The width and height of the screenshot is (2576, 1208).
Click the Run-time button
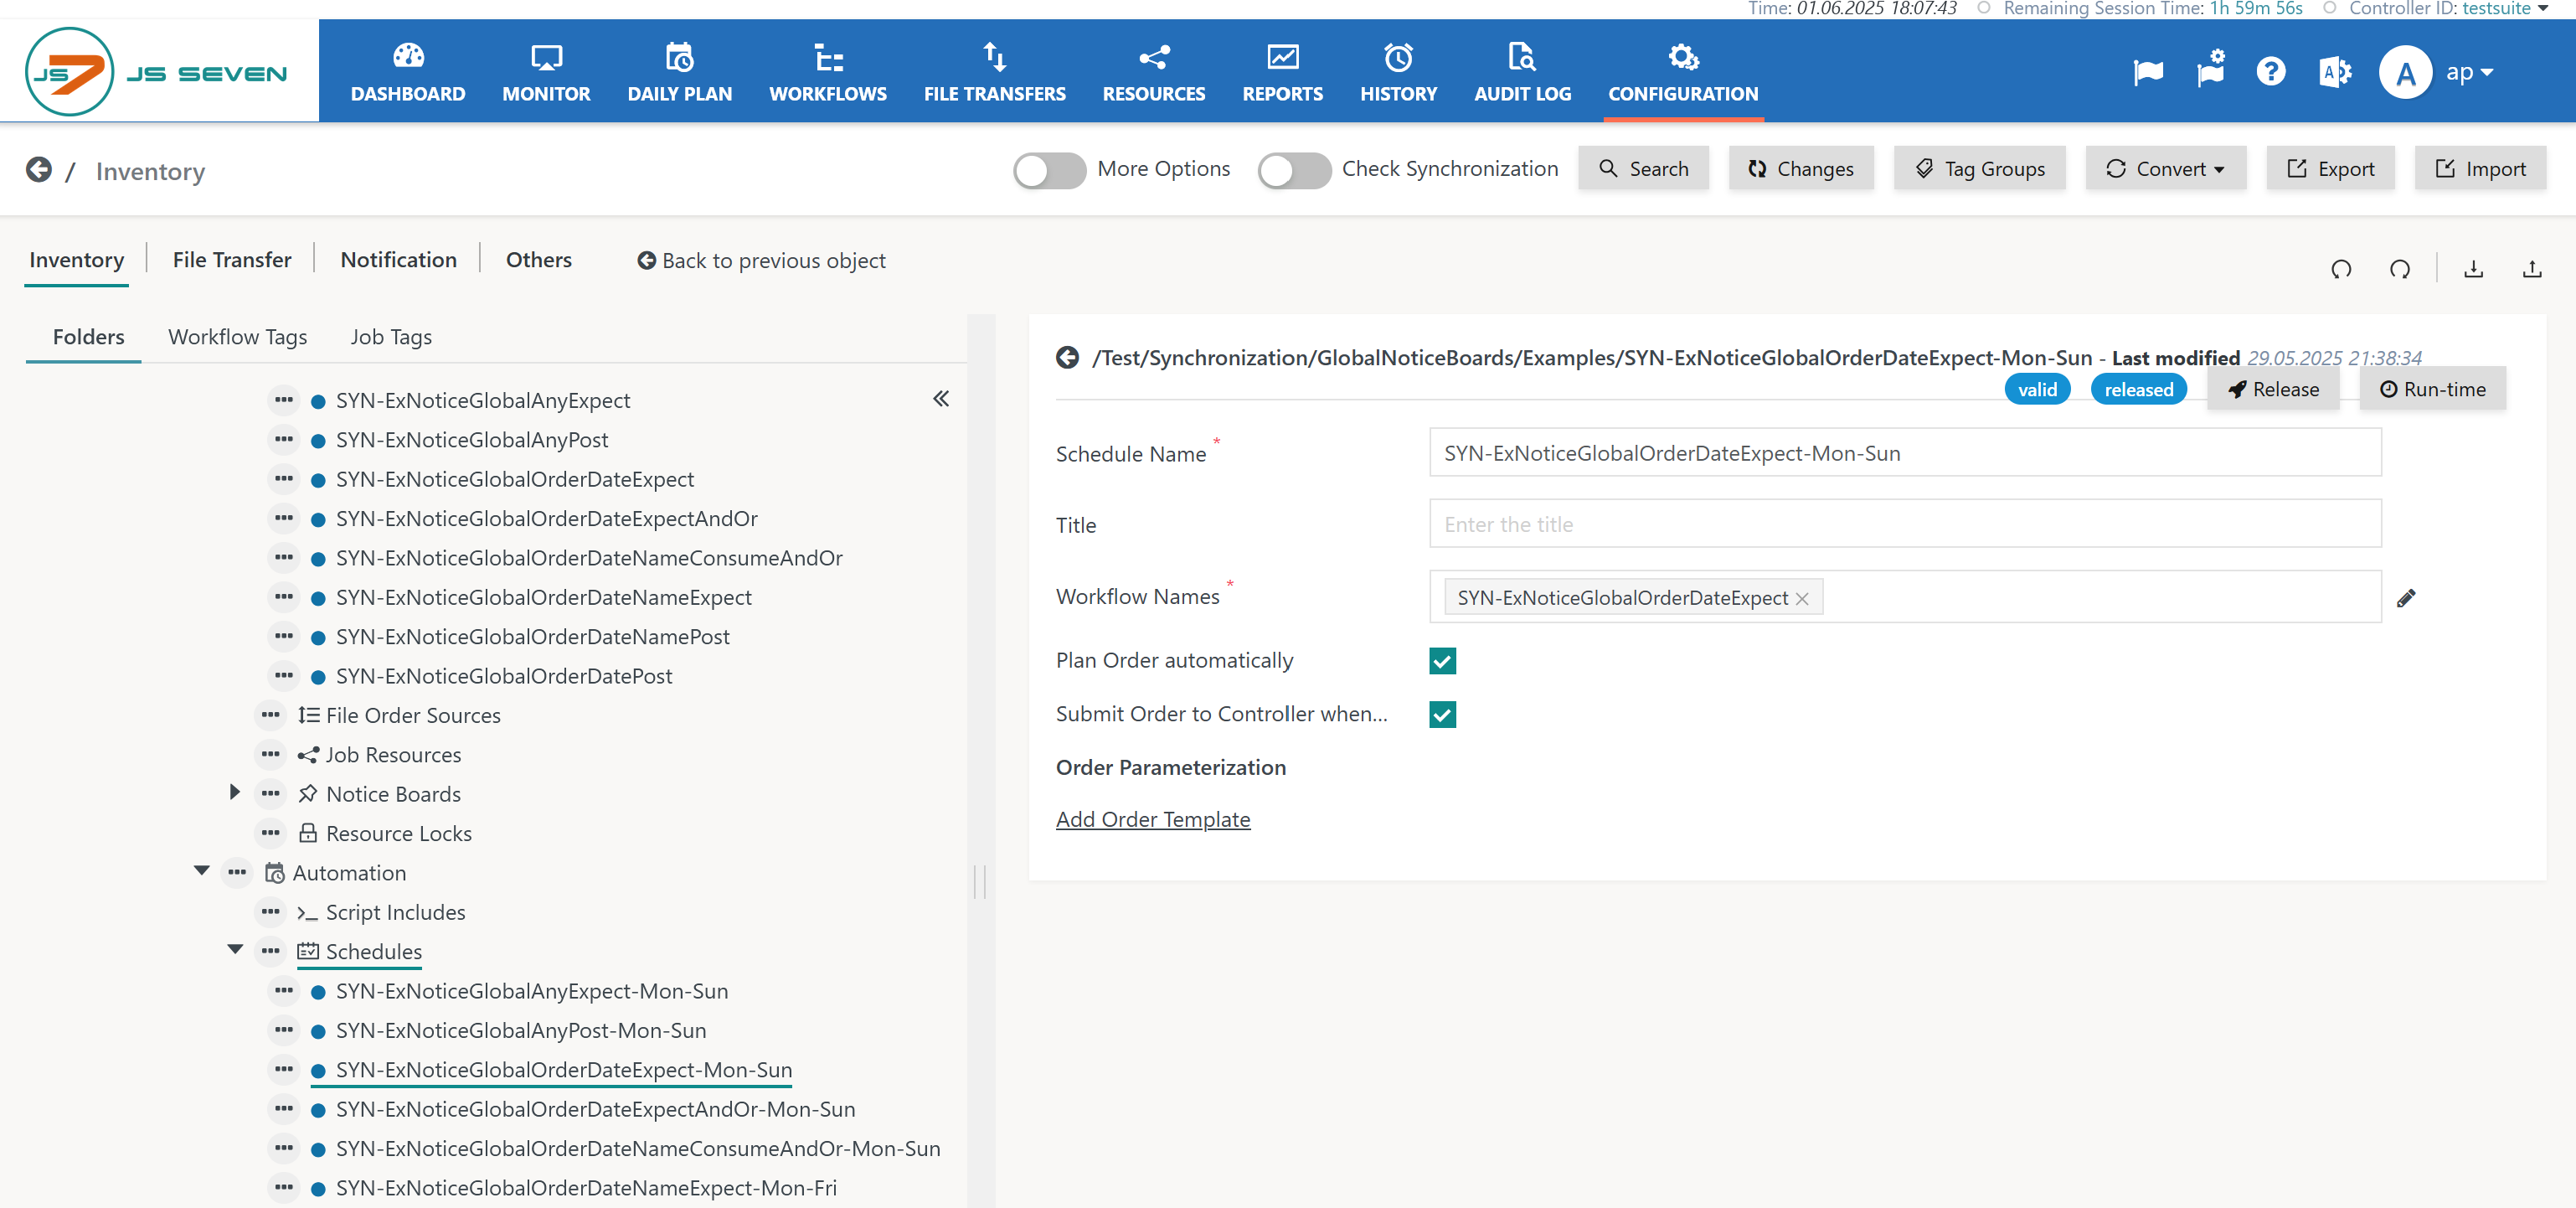tap(2431, 390)
